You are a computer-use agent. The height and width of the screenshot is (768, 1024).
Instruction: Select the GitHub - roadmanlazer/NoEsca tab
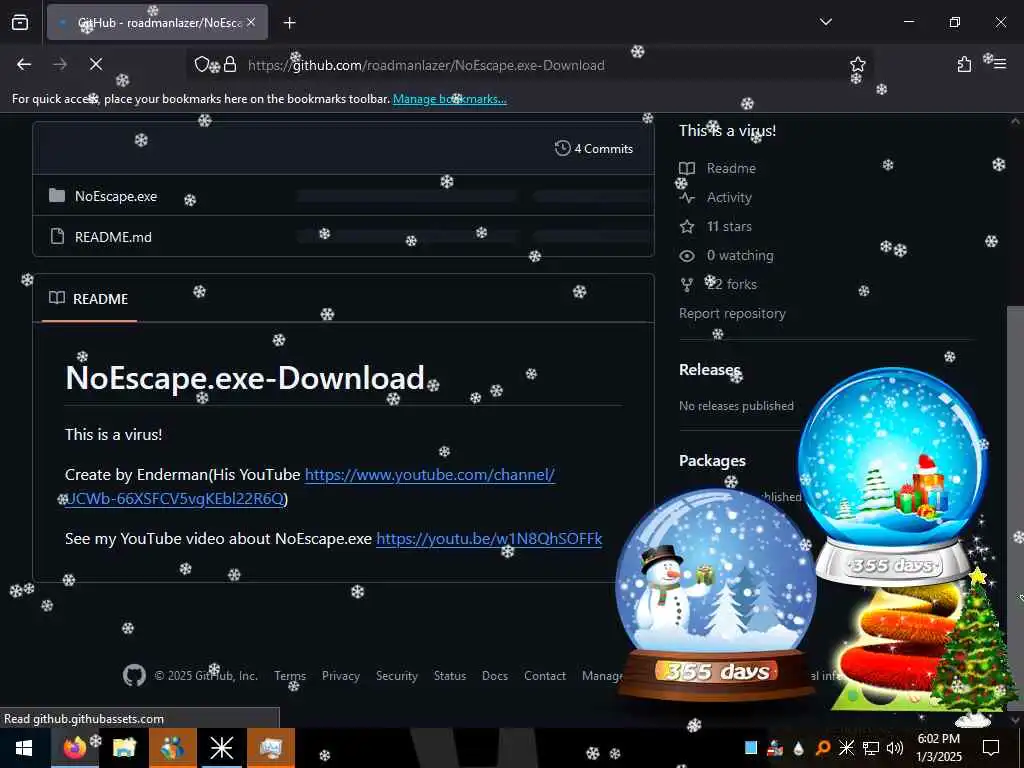(x=157, y=23)
